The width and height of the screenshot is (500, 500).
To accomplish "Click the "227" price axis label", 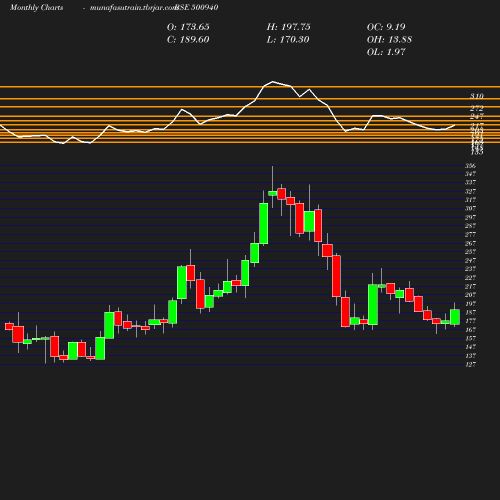I will click(x=470, y=277).
